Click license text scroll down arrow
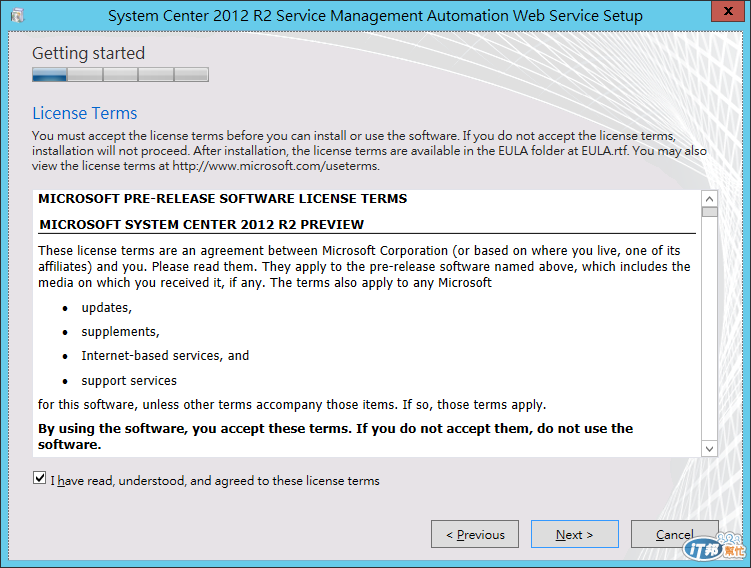Viewport: 751px width, 568px height. [709, 449]
